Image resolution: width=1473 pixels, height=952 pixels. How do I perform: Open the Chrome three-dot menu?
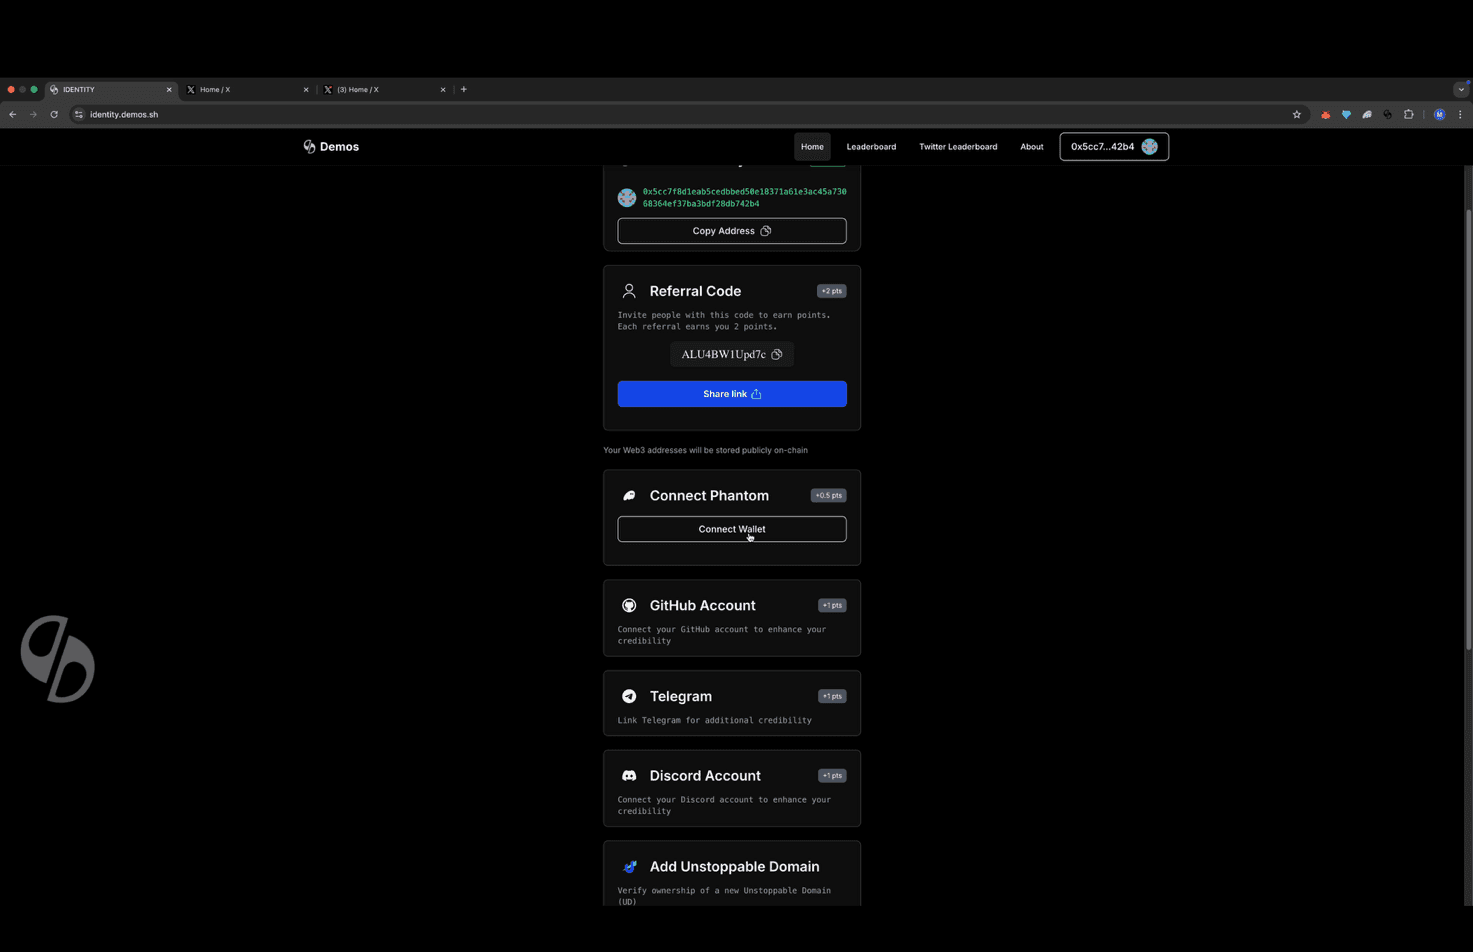[x=1460, y=114]
